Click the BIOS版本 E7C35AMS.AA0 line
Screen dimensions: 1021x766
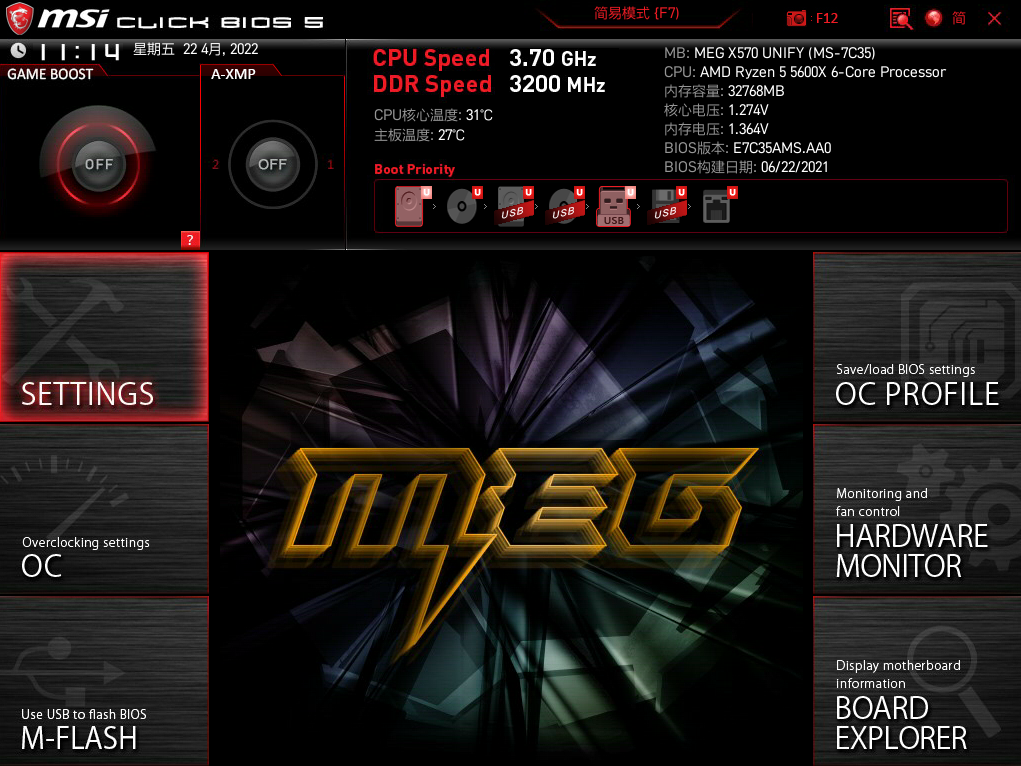[748, 148]
